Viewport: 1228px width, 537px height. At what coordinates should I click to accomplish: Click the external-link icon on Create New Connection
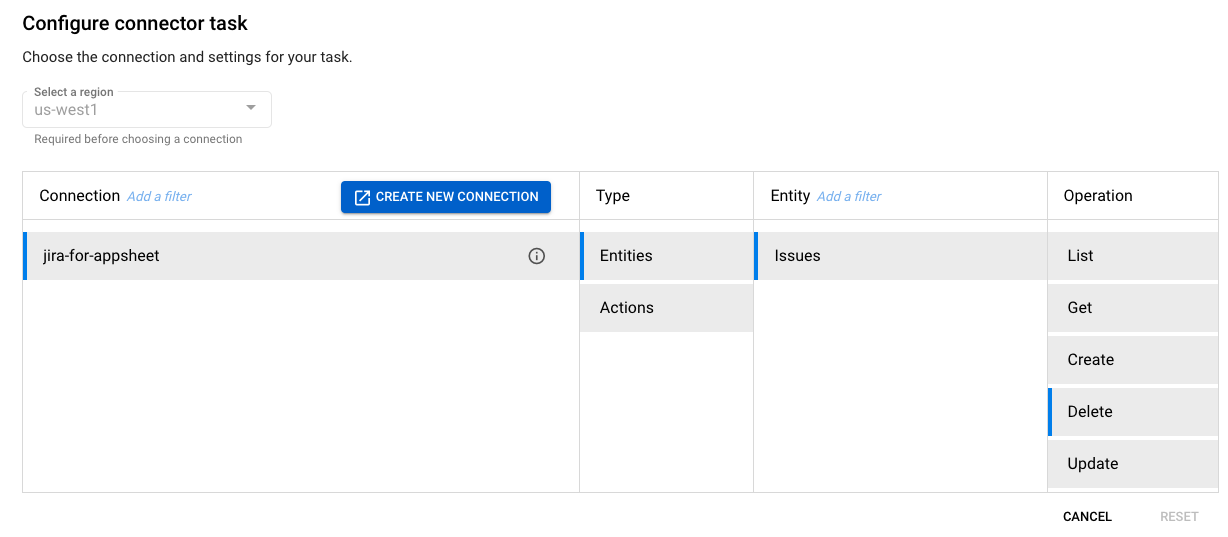coord(362,197)
